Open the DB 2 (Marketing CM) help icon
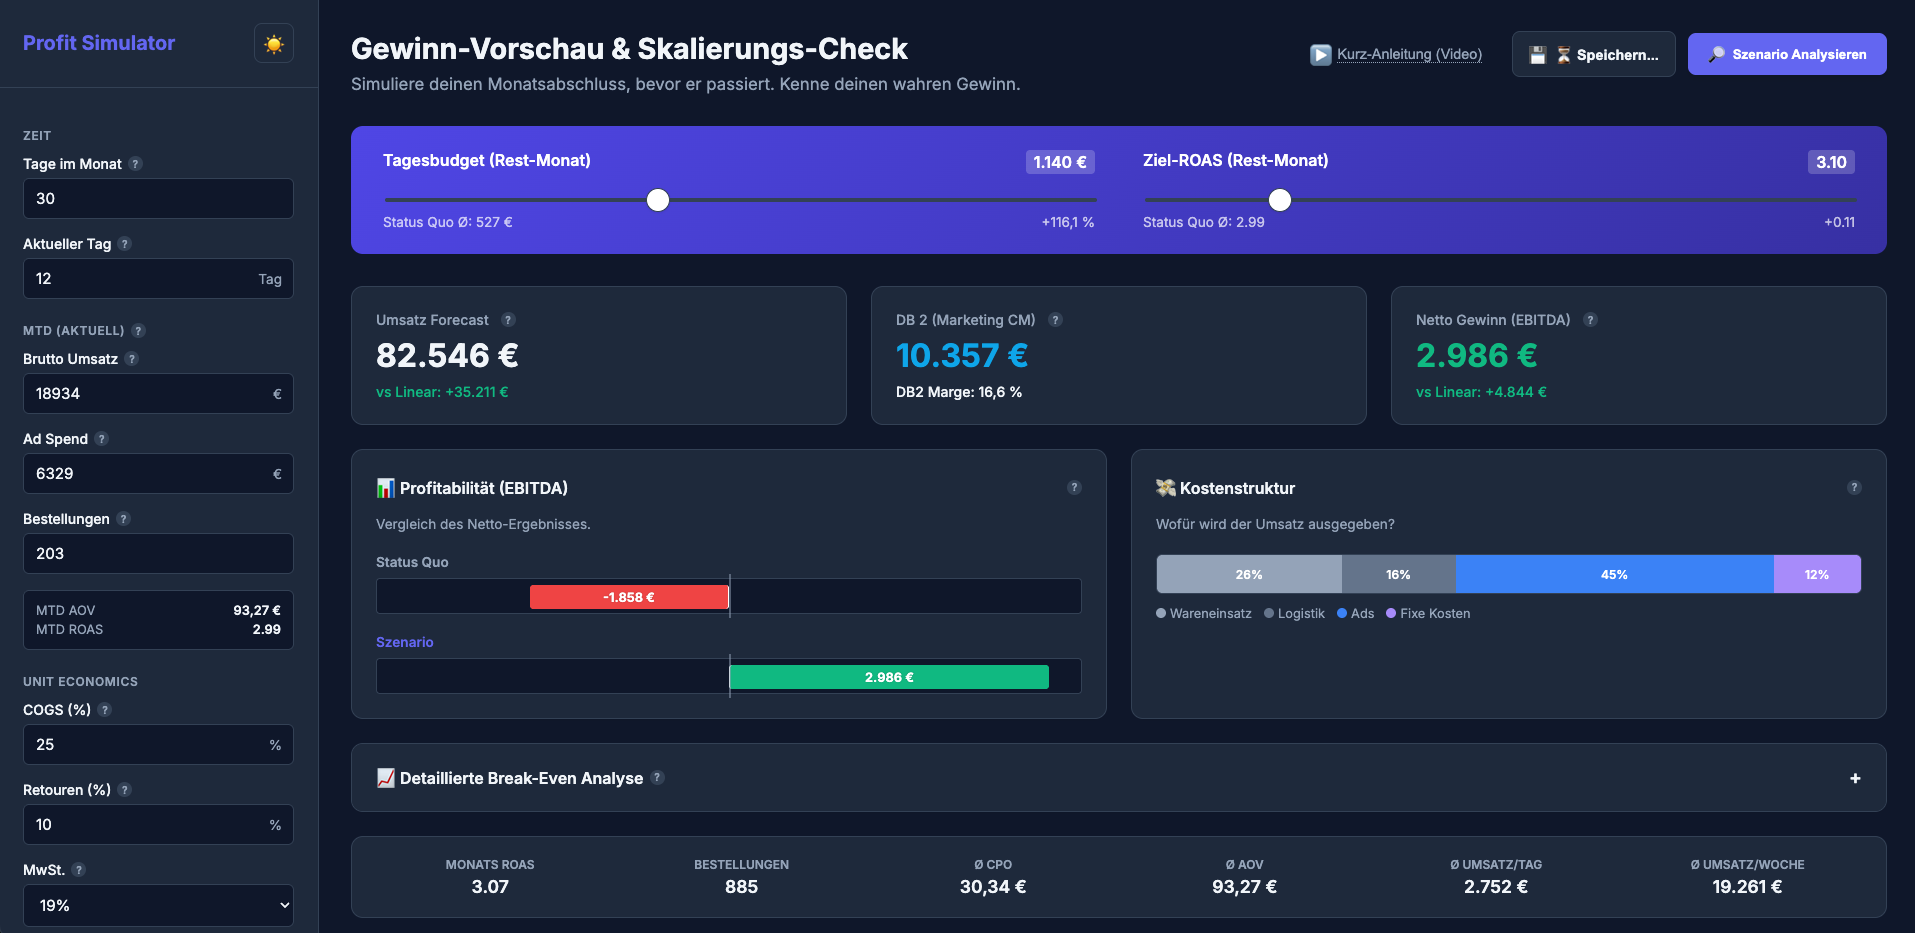Screen dimensions: 1915x933 1056,320
